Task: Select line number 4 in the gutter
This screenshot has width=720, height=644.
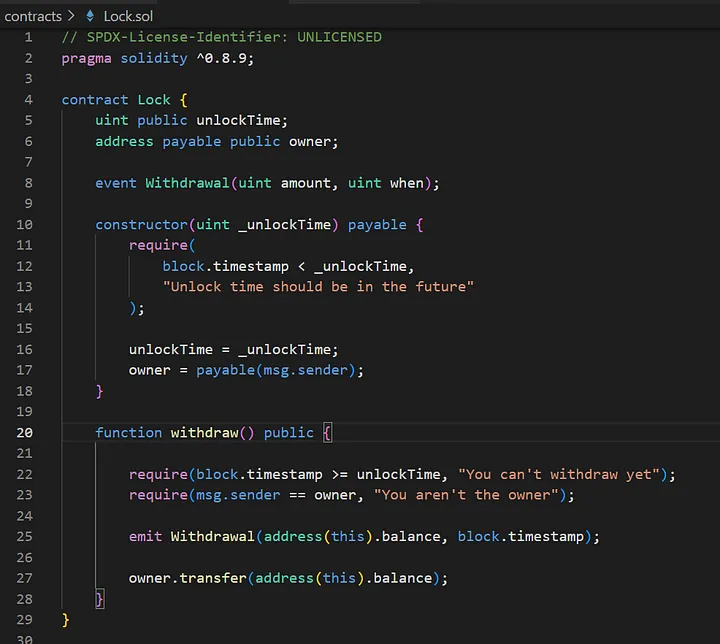Action: [28, 100]
